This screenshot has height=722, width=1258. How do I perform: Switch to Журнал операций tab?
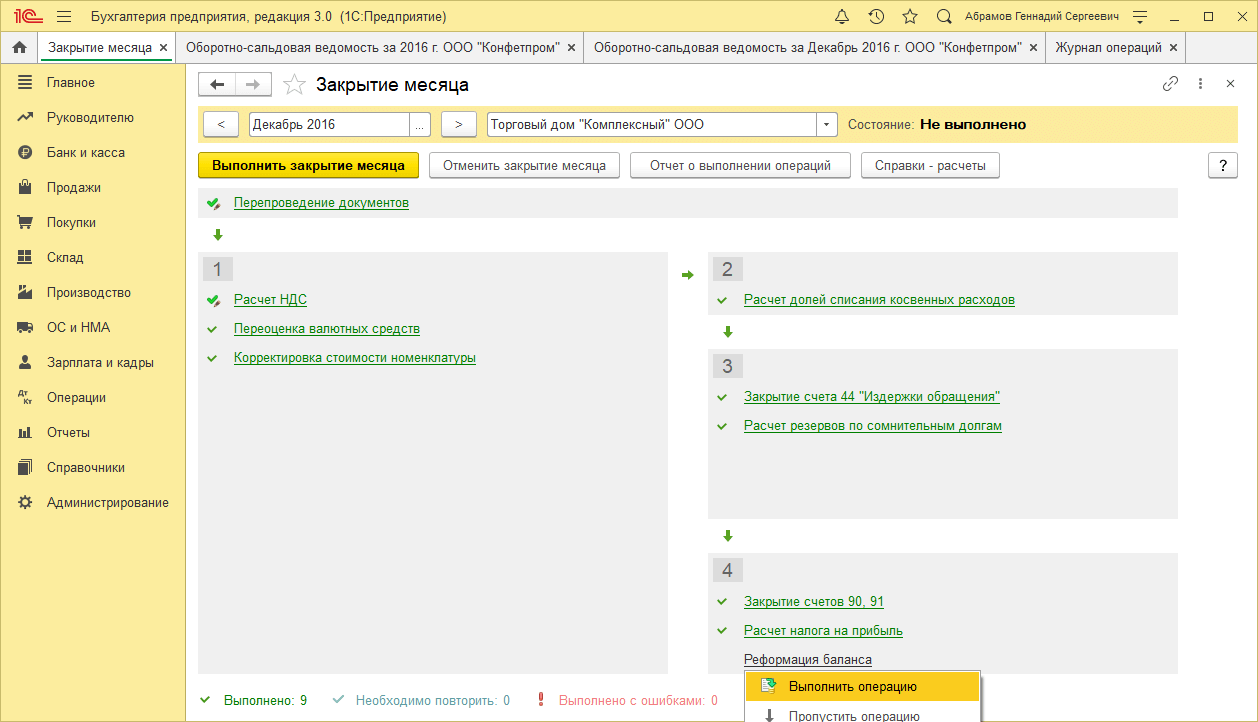tap(1108, 48)
